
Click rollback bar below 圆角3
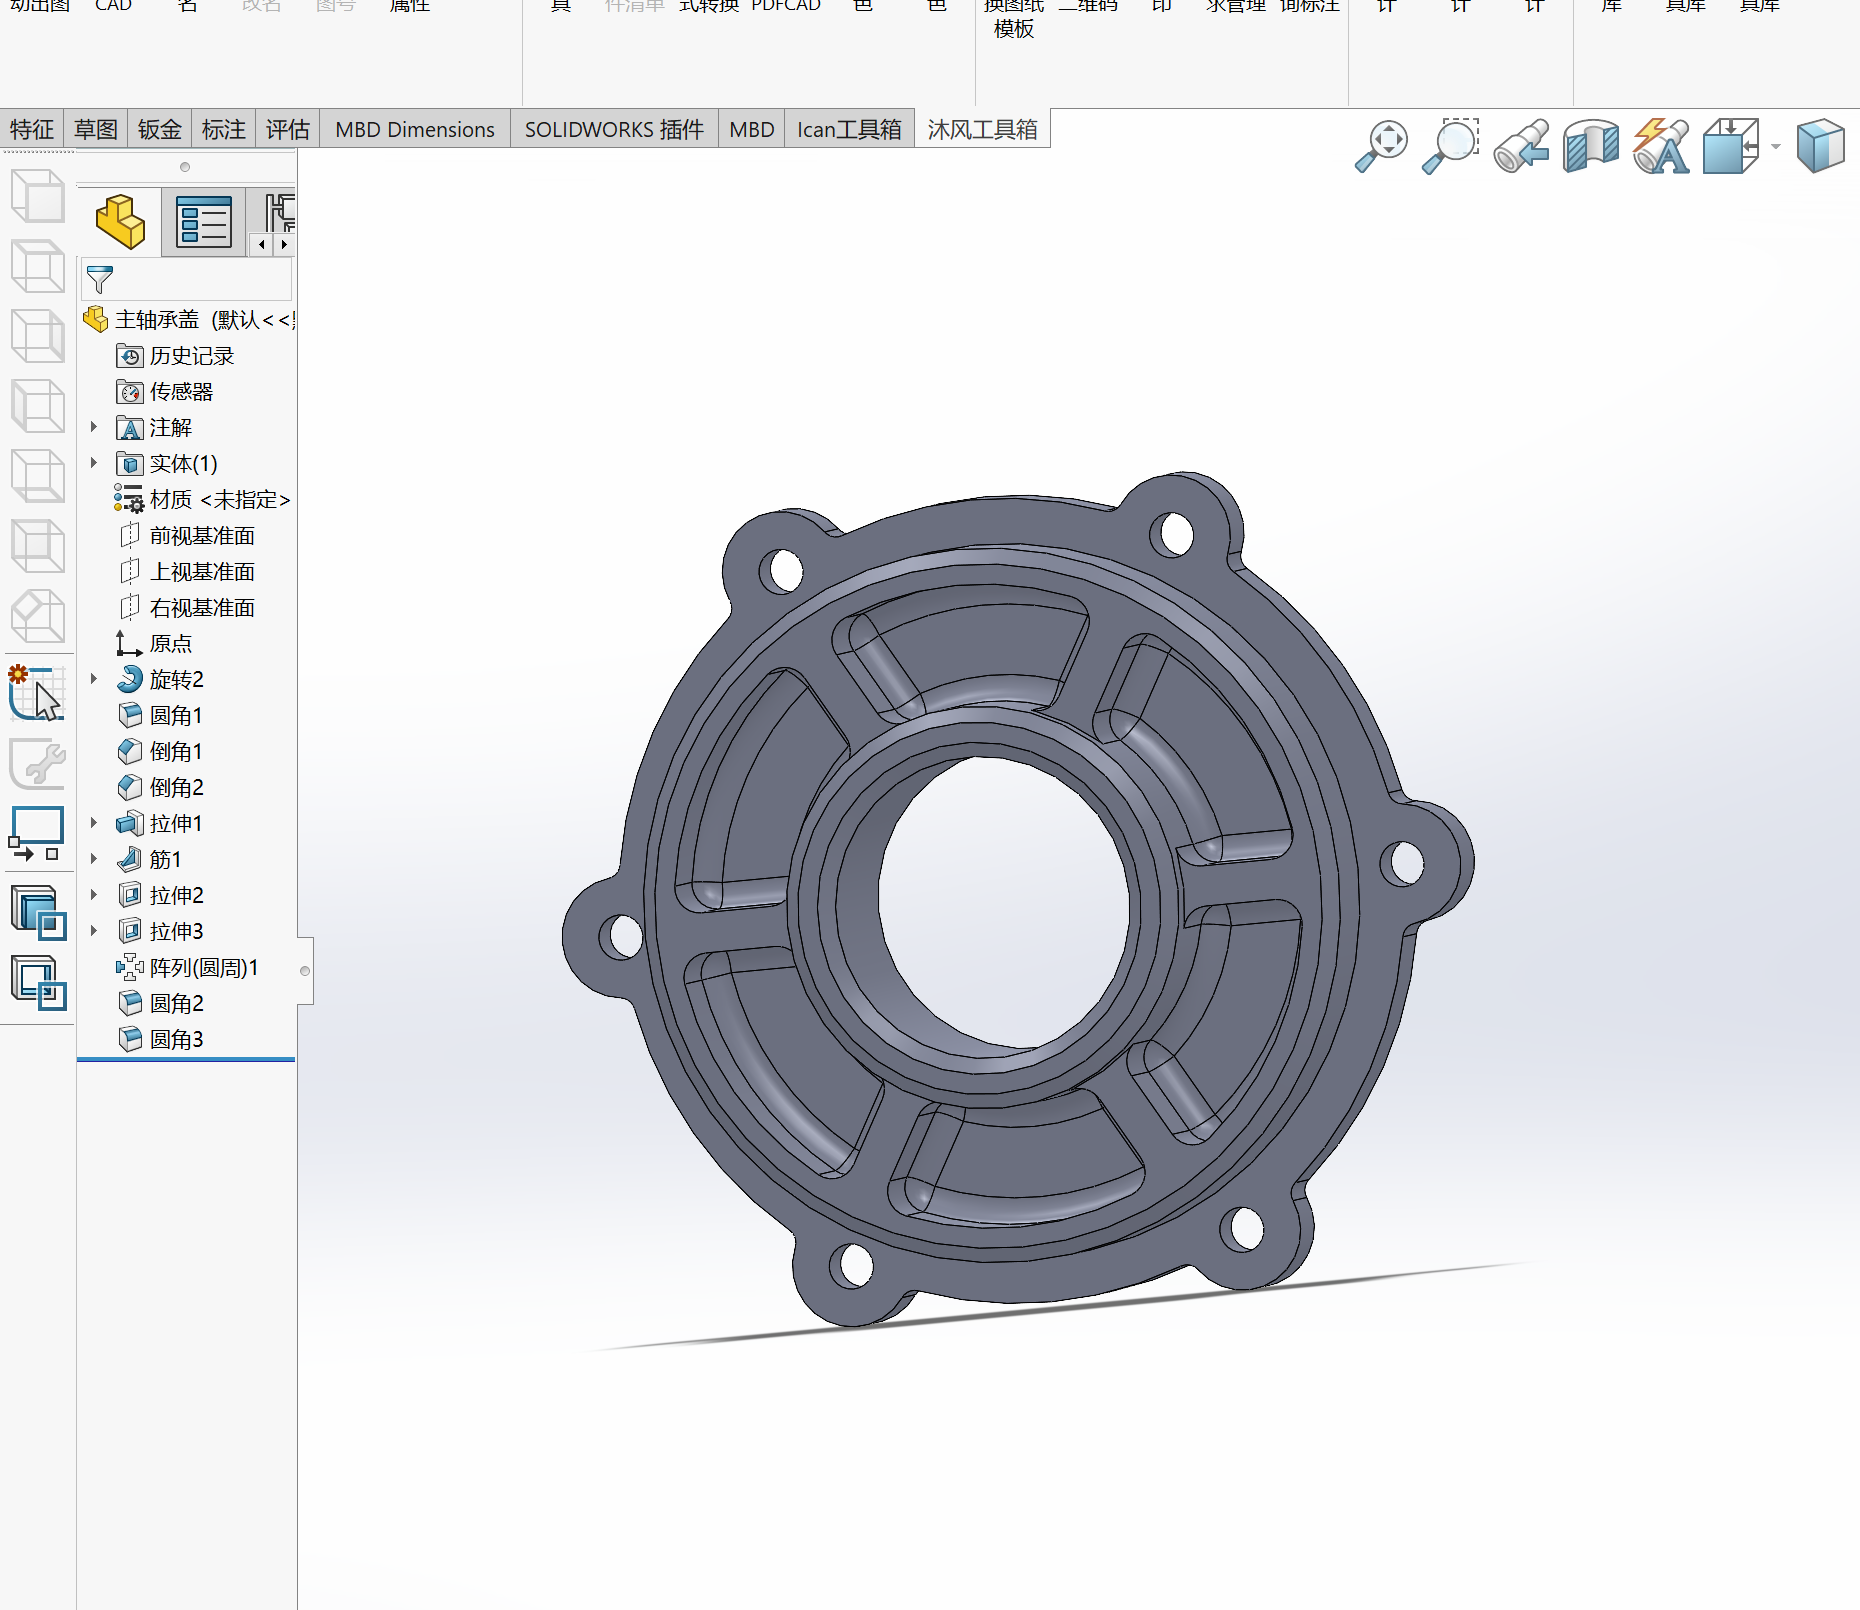point(186,1059)
